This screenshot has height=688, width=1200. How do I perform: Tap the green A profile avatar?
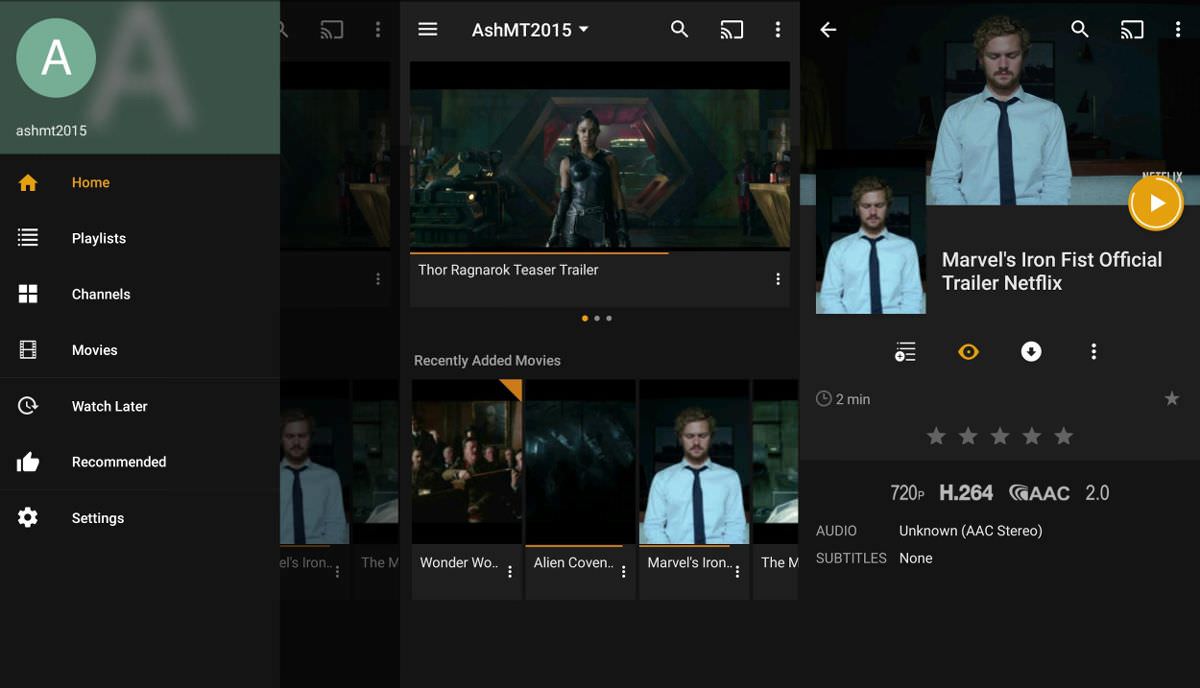click(x=56, y=58)
